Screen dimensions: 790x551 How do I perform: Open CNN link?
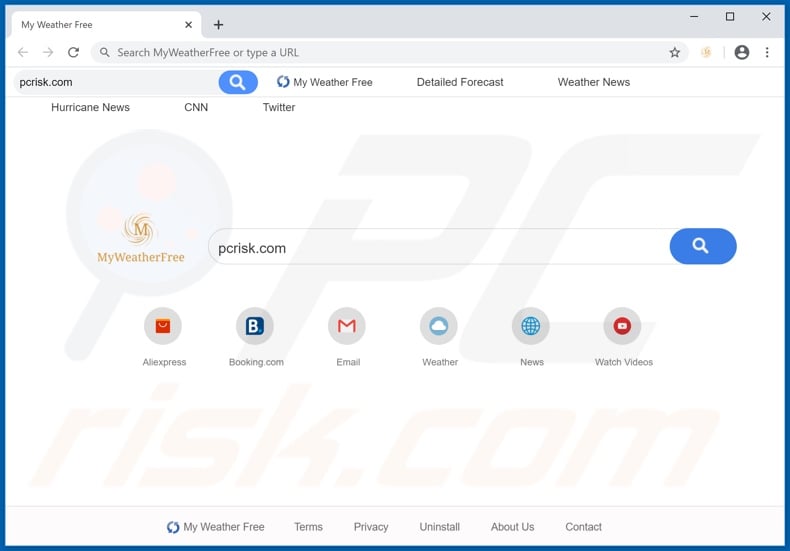coord(196,107)
